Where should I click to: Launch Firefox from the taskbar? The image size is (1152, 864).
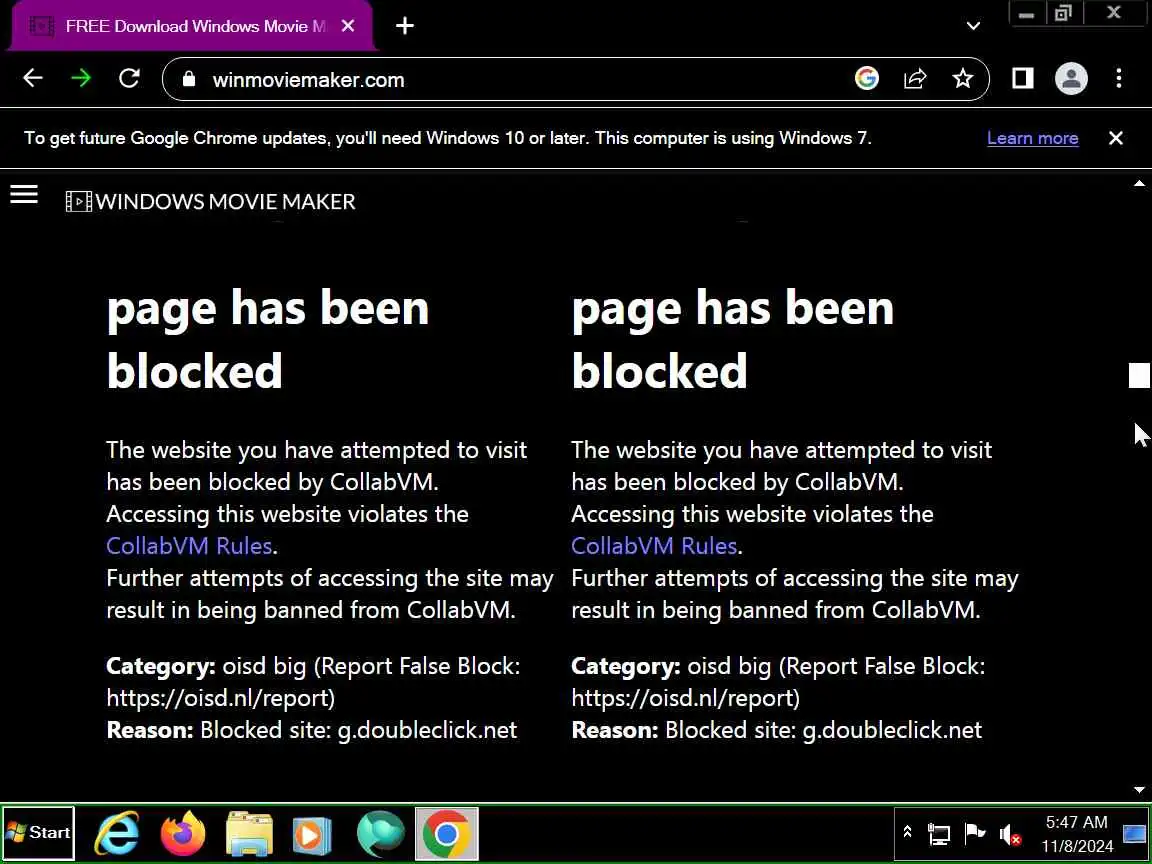tap(183, 833)
